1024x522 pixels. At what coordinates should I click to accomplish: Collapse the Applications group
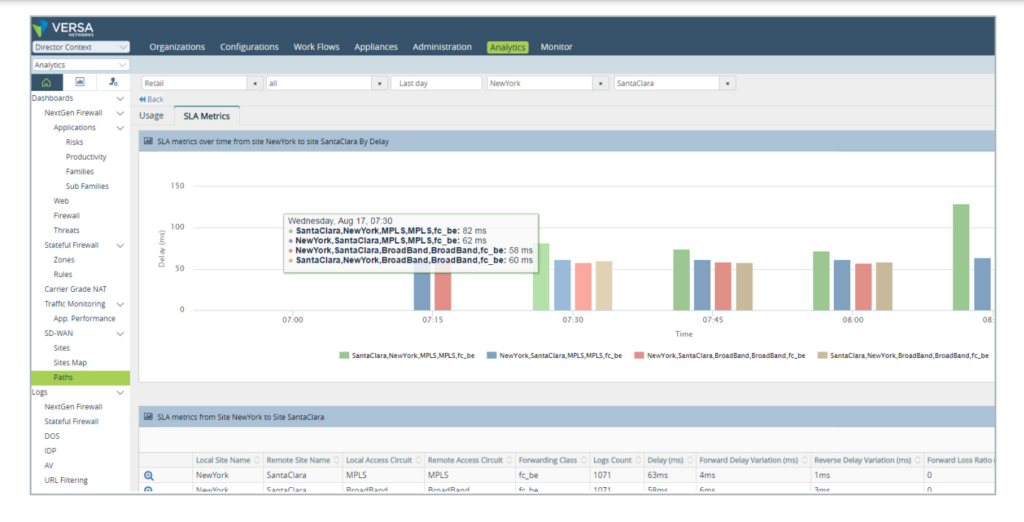(120, 128)
